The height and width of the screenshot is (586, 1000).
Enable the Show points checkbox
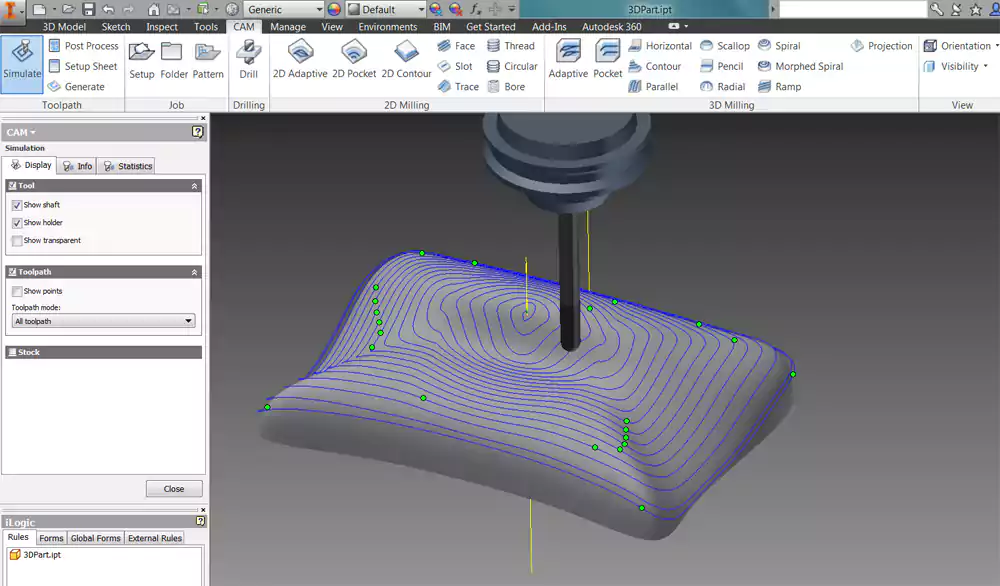point(17,291)
